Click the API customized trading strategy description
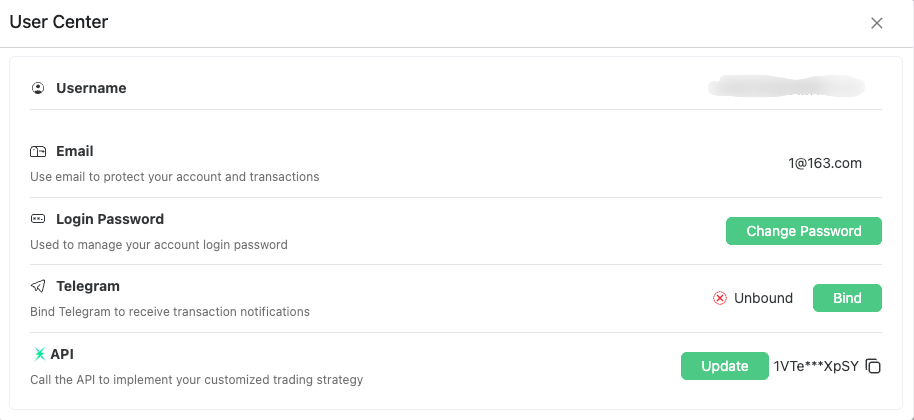The width and height of the screenshot is (914, 420). pyautogui.click(x=196, y=380)
